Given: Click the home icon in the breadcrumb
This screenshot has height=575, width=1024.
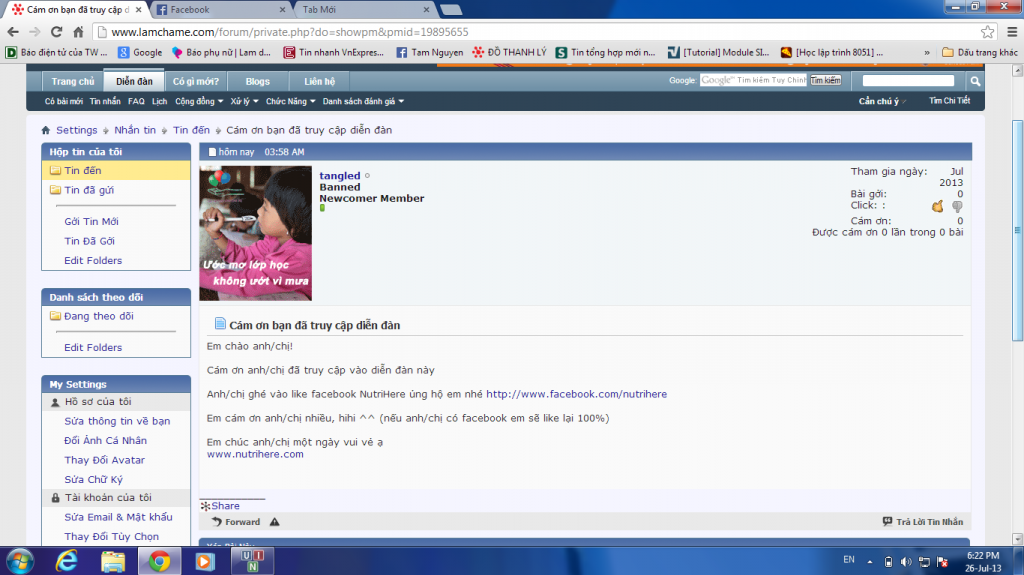Looking at the screenshot, I should pyautogui.click(x=46, y=130).
